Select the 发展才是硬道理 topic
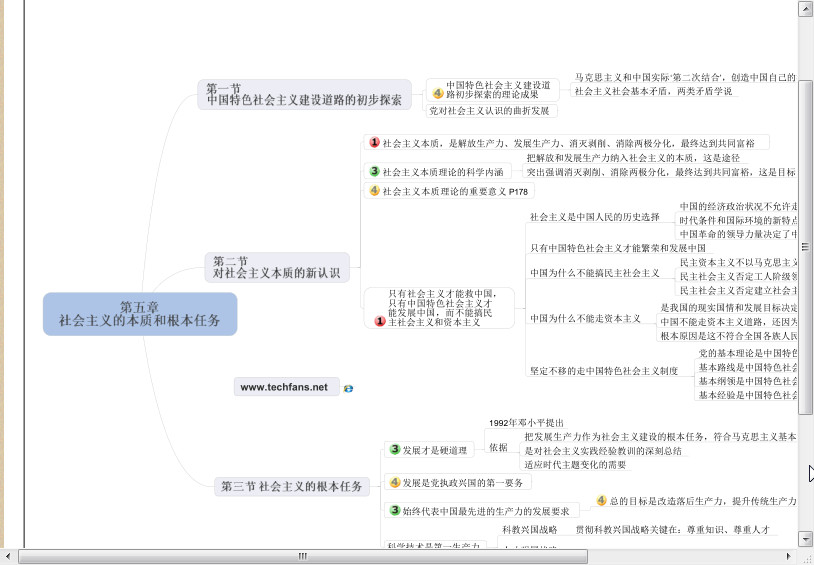The width and height of the screenshot is (814, 565). (x=429, y=450)
